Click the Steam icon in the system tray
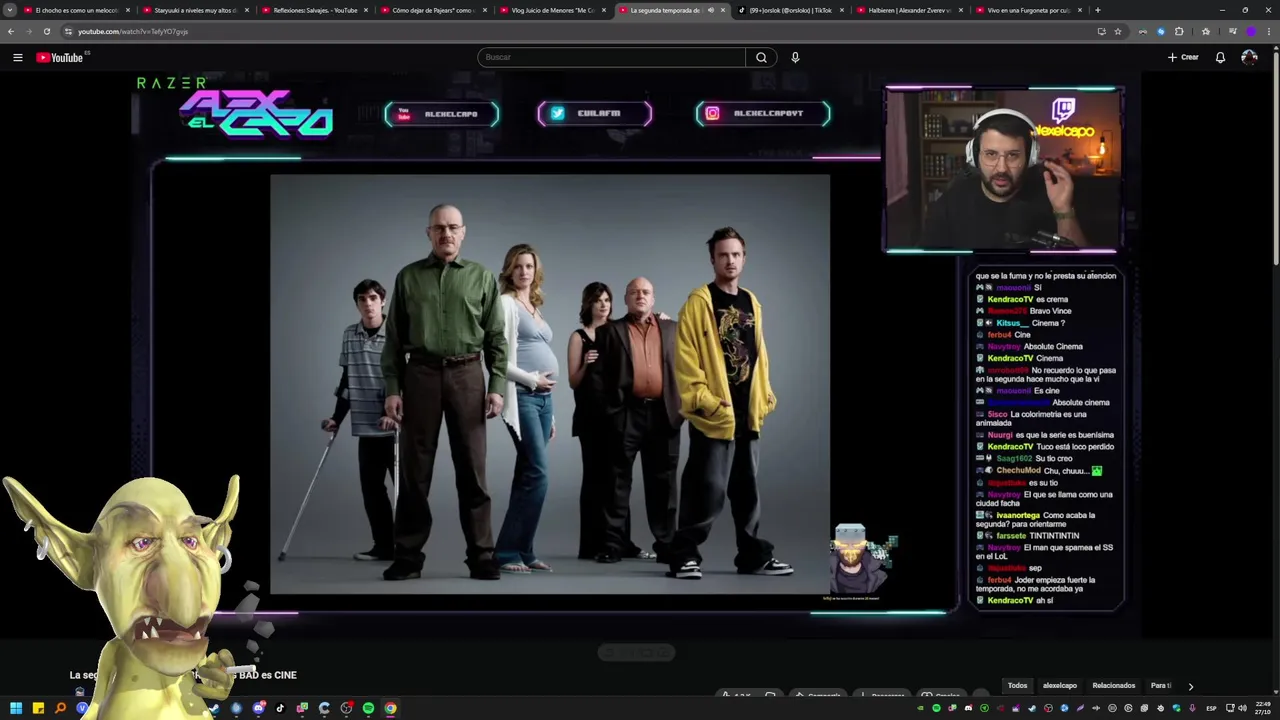Viewport: 1280px width, 720px height. click(x=1032, y=708)
